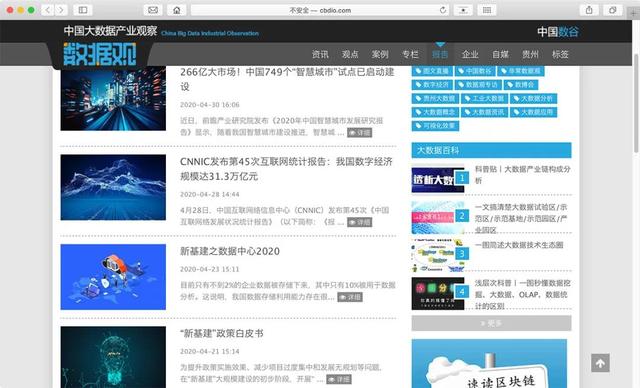The height and width of the screenshot is (388, 640).
Task: Go back with Safari's back arrow
Action: [x=48, y=10]
